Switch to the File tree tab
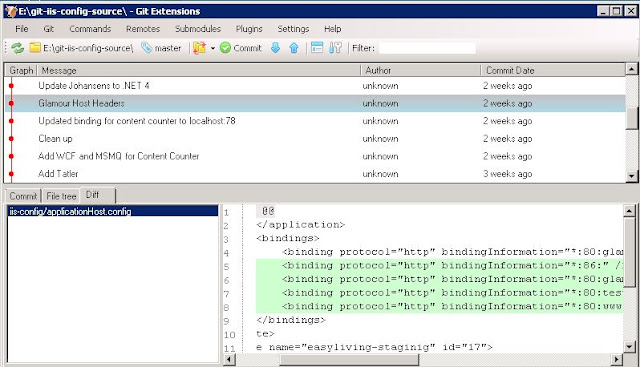 point(61,196)
